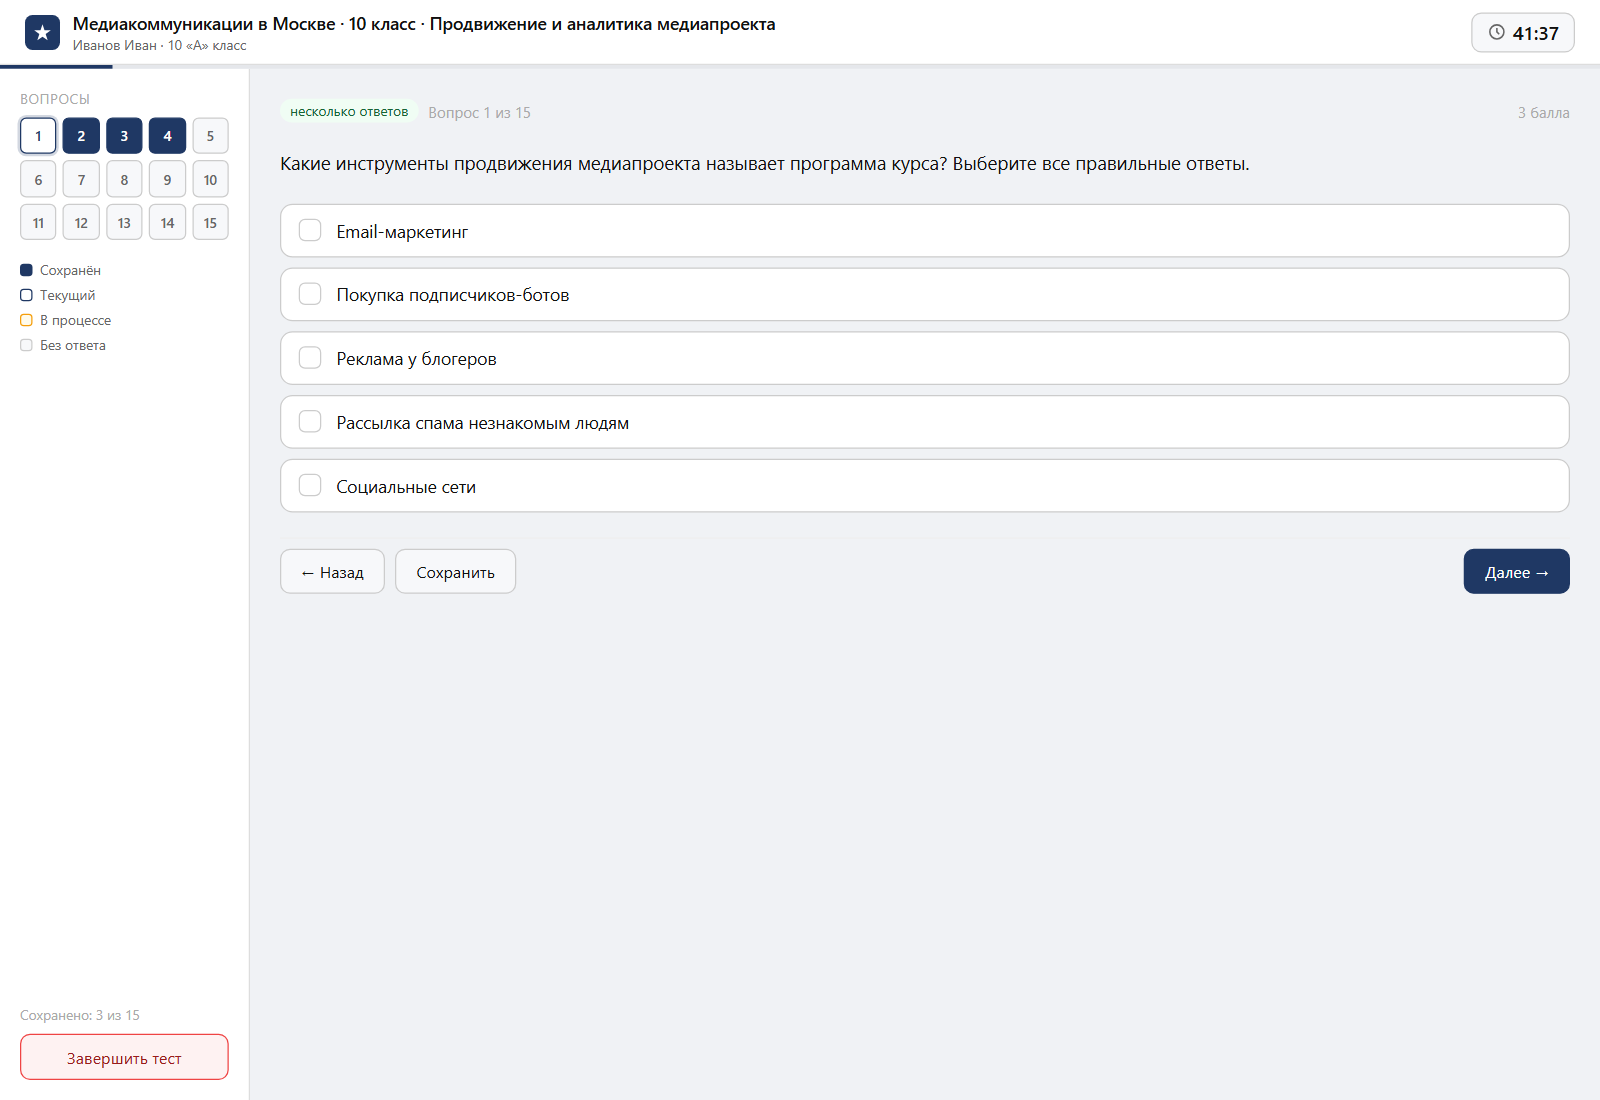1600x1100 pixels.
Task: Open the last question 15
Action: click(x=210, y=223)
